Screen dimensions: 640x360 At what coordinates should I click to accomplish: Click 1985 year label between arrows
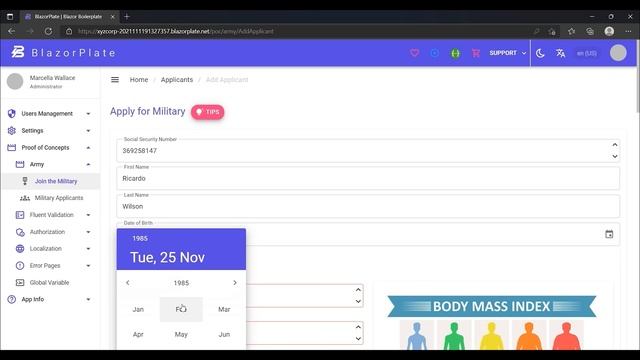(x=181, y=283)
